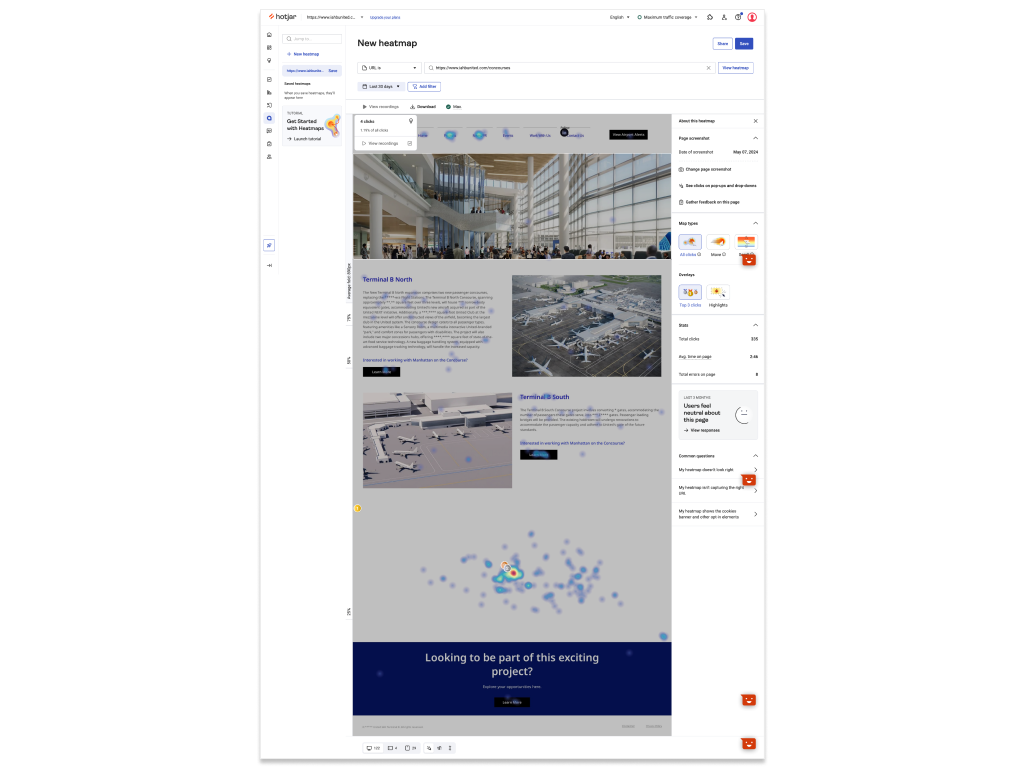Click New heatmap in the left panel

[x=304, y=54]
